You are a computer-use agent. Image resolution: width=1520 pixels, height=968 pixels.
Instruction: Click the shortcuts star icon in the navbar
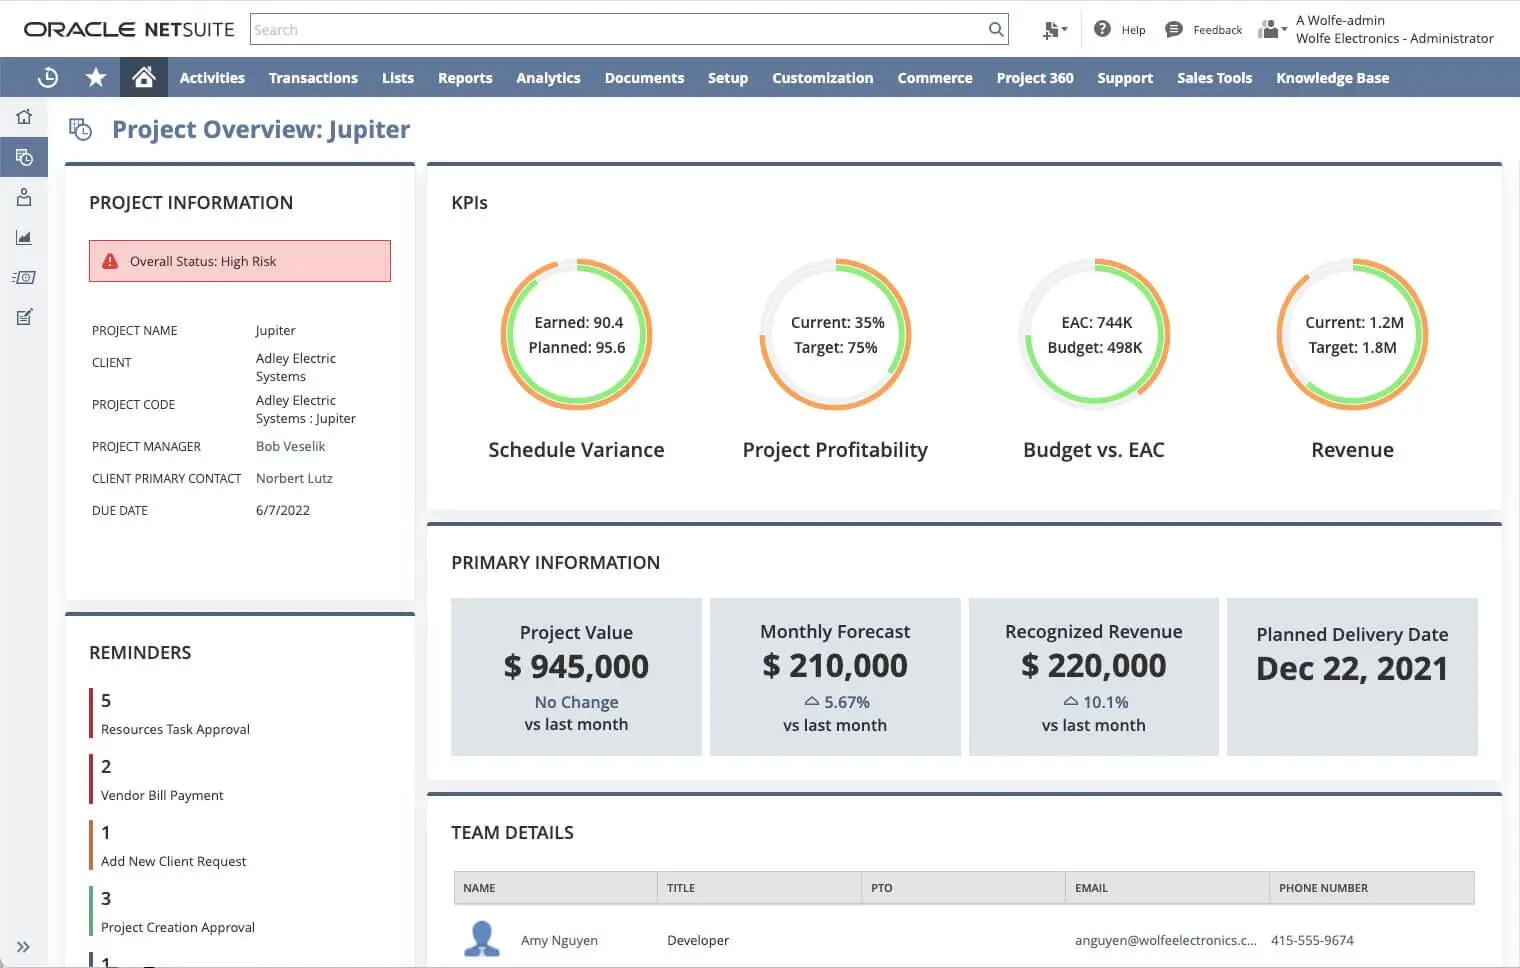pyautogui.click(x=95, y=77)
